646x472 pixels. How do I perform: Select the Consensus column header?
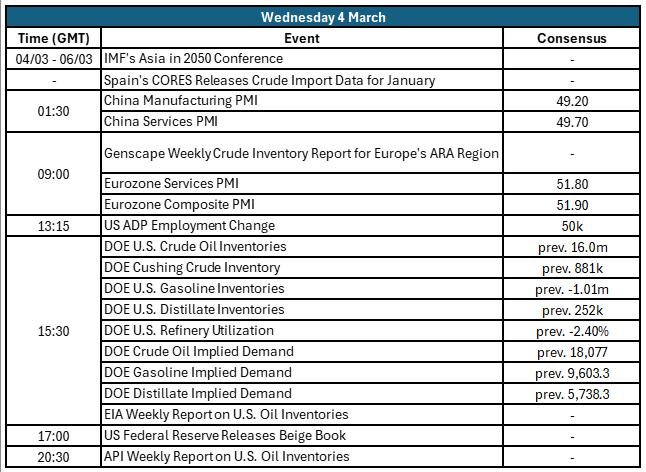pos(571,38)
